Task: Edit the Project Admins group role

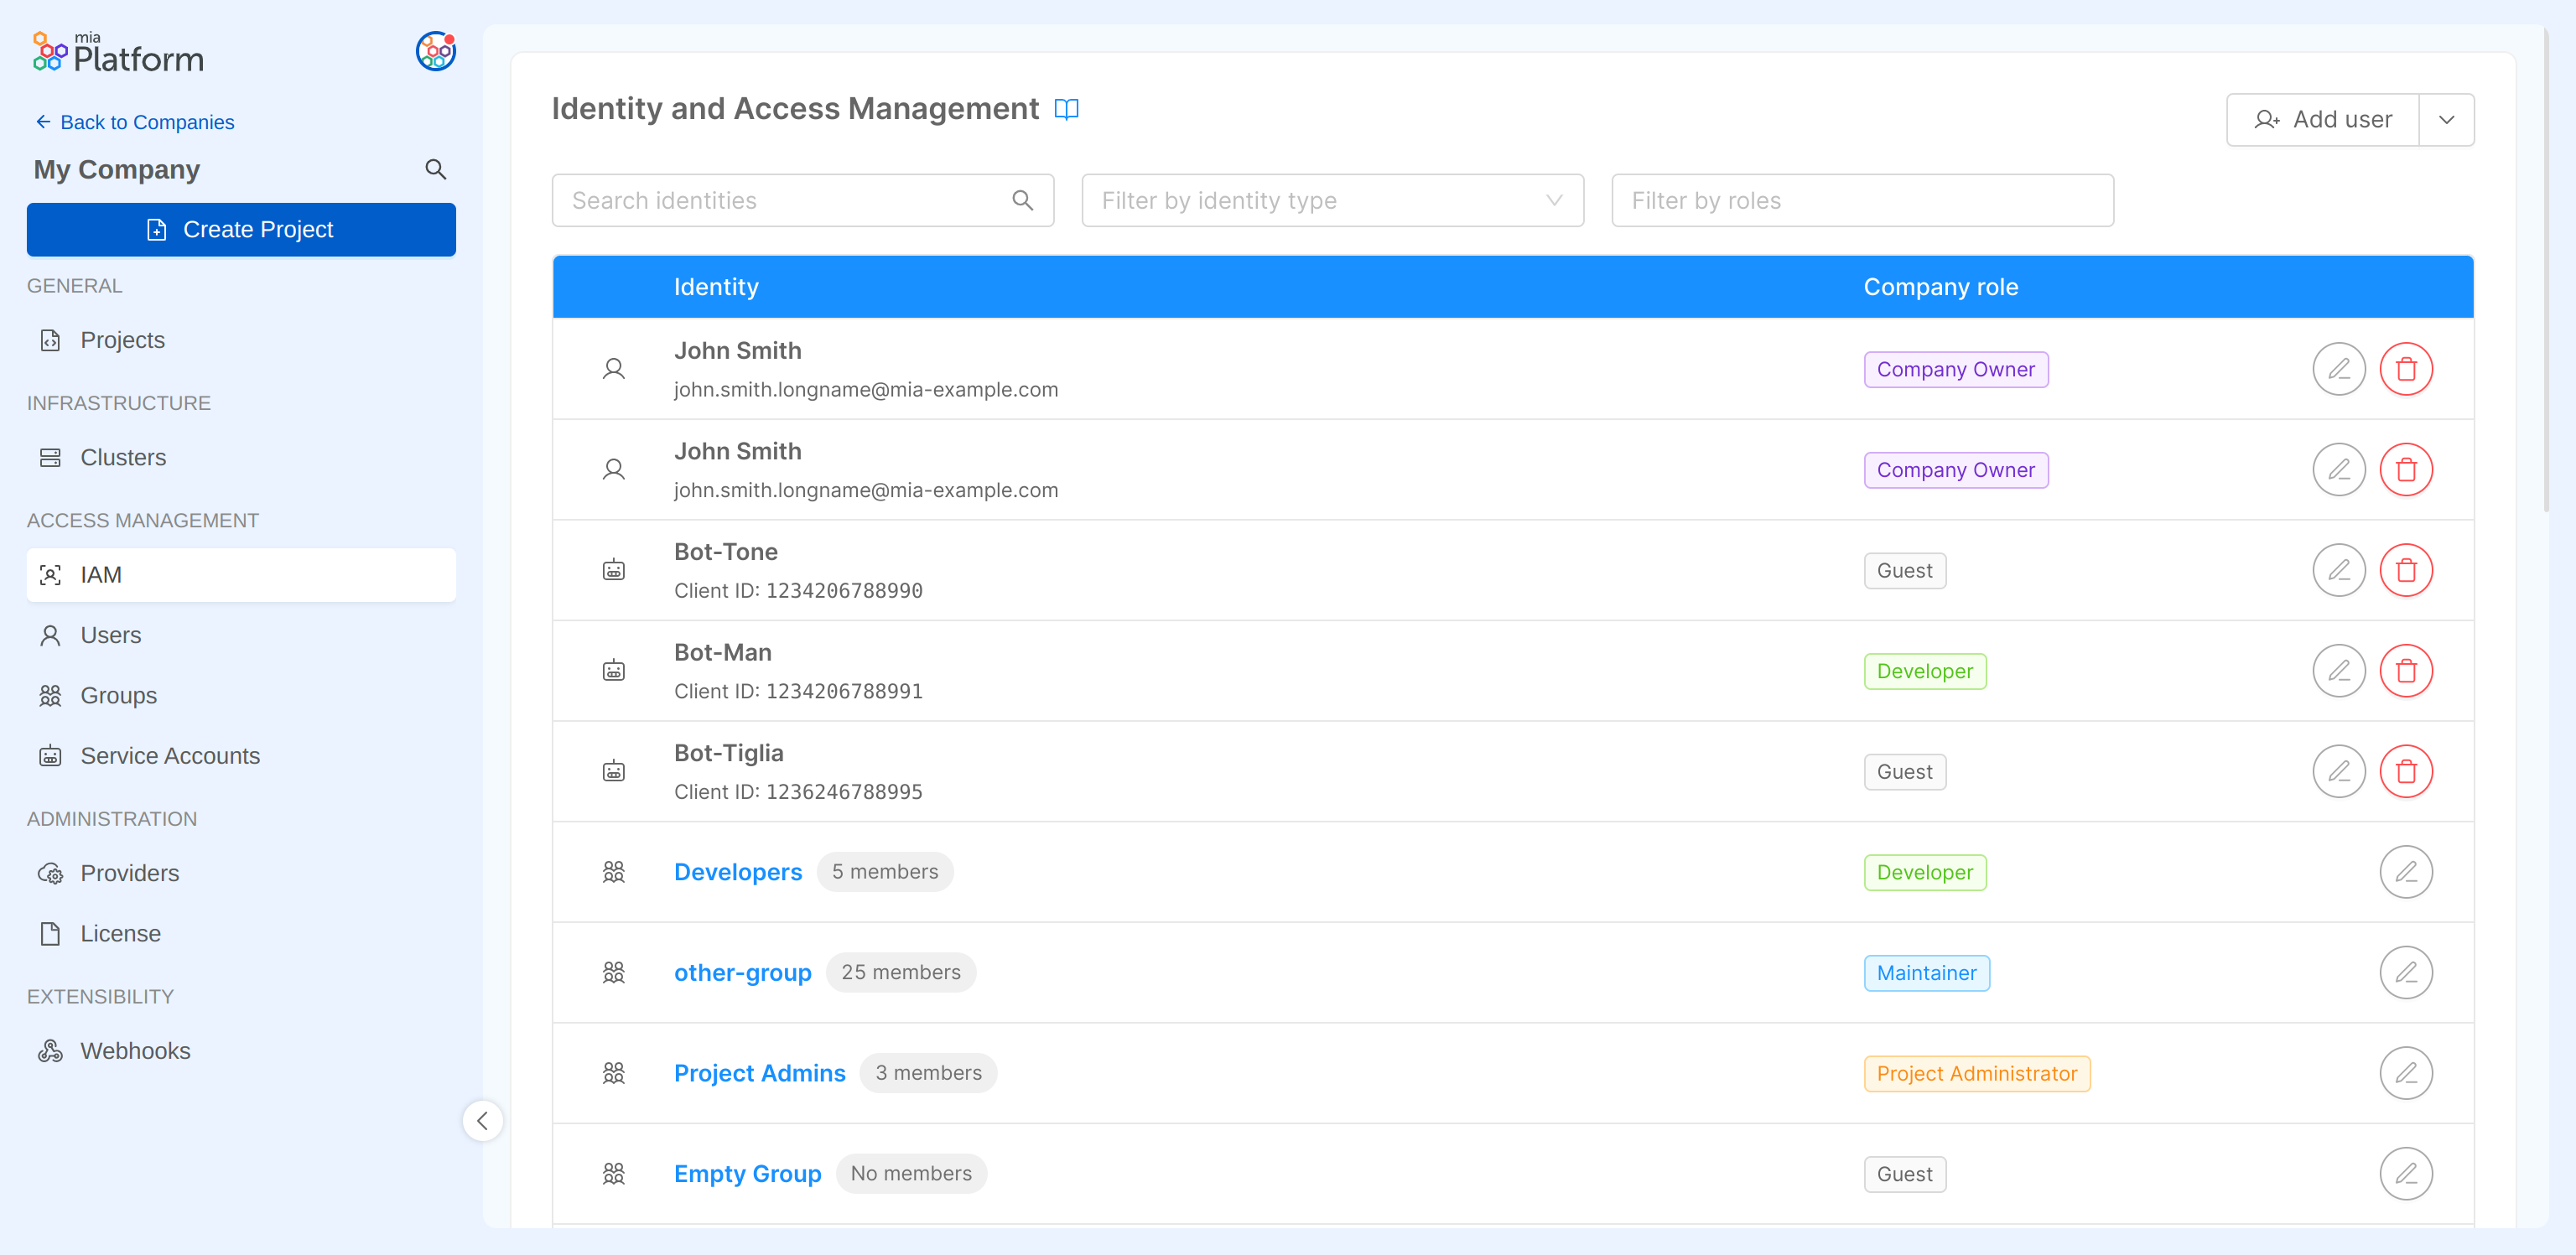Action: pyautogui.click(x=2405, y=1073)
